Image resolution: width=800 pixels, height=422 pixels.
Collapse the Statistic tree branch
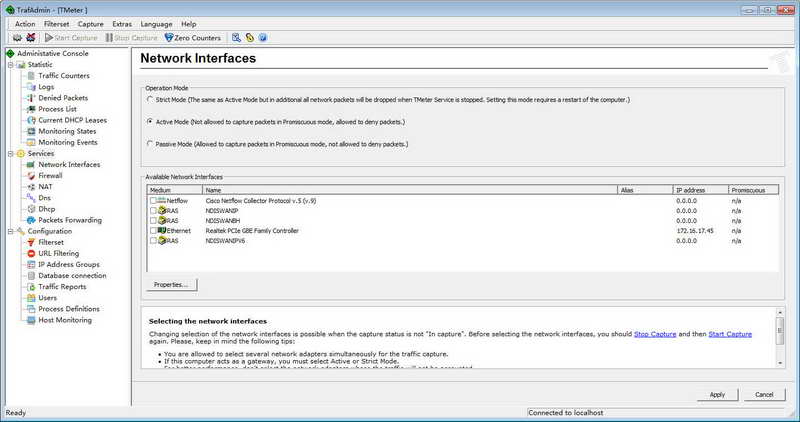(11, 65)
